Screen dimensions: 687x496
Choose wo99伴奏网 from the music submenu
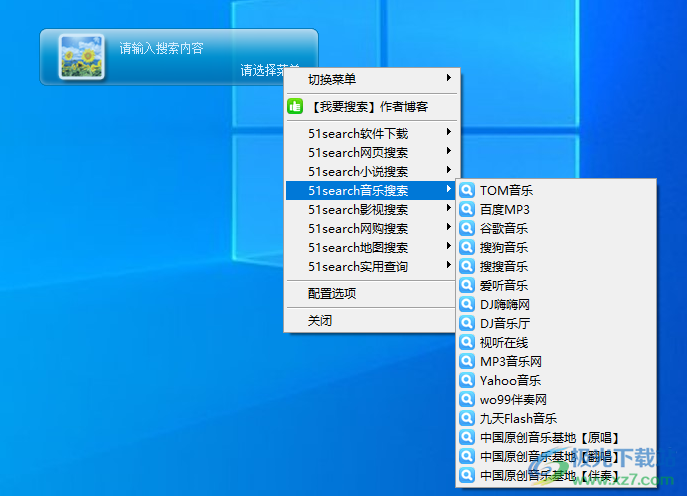point(556,399)
